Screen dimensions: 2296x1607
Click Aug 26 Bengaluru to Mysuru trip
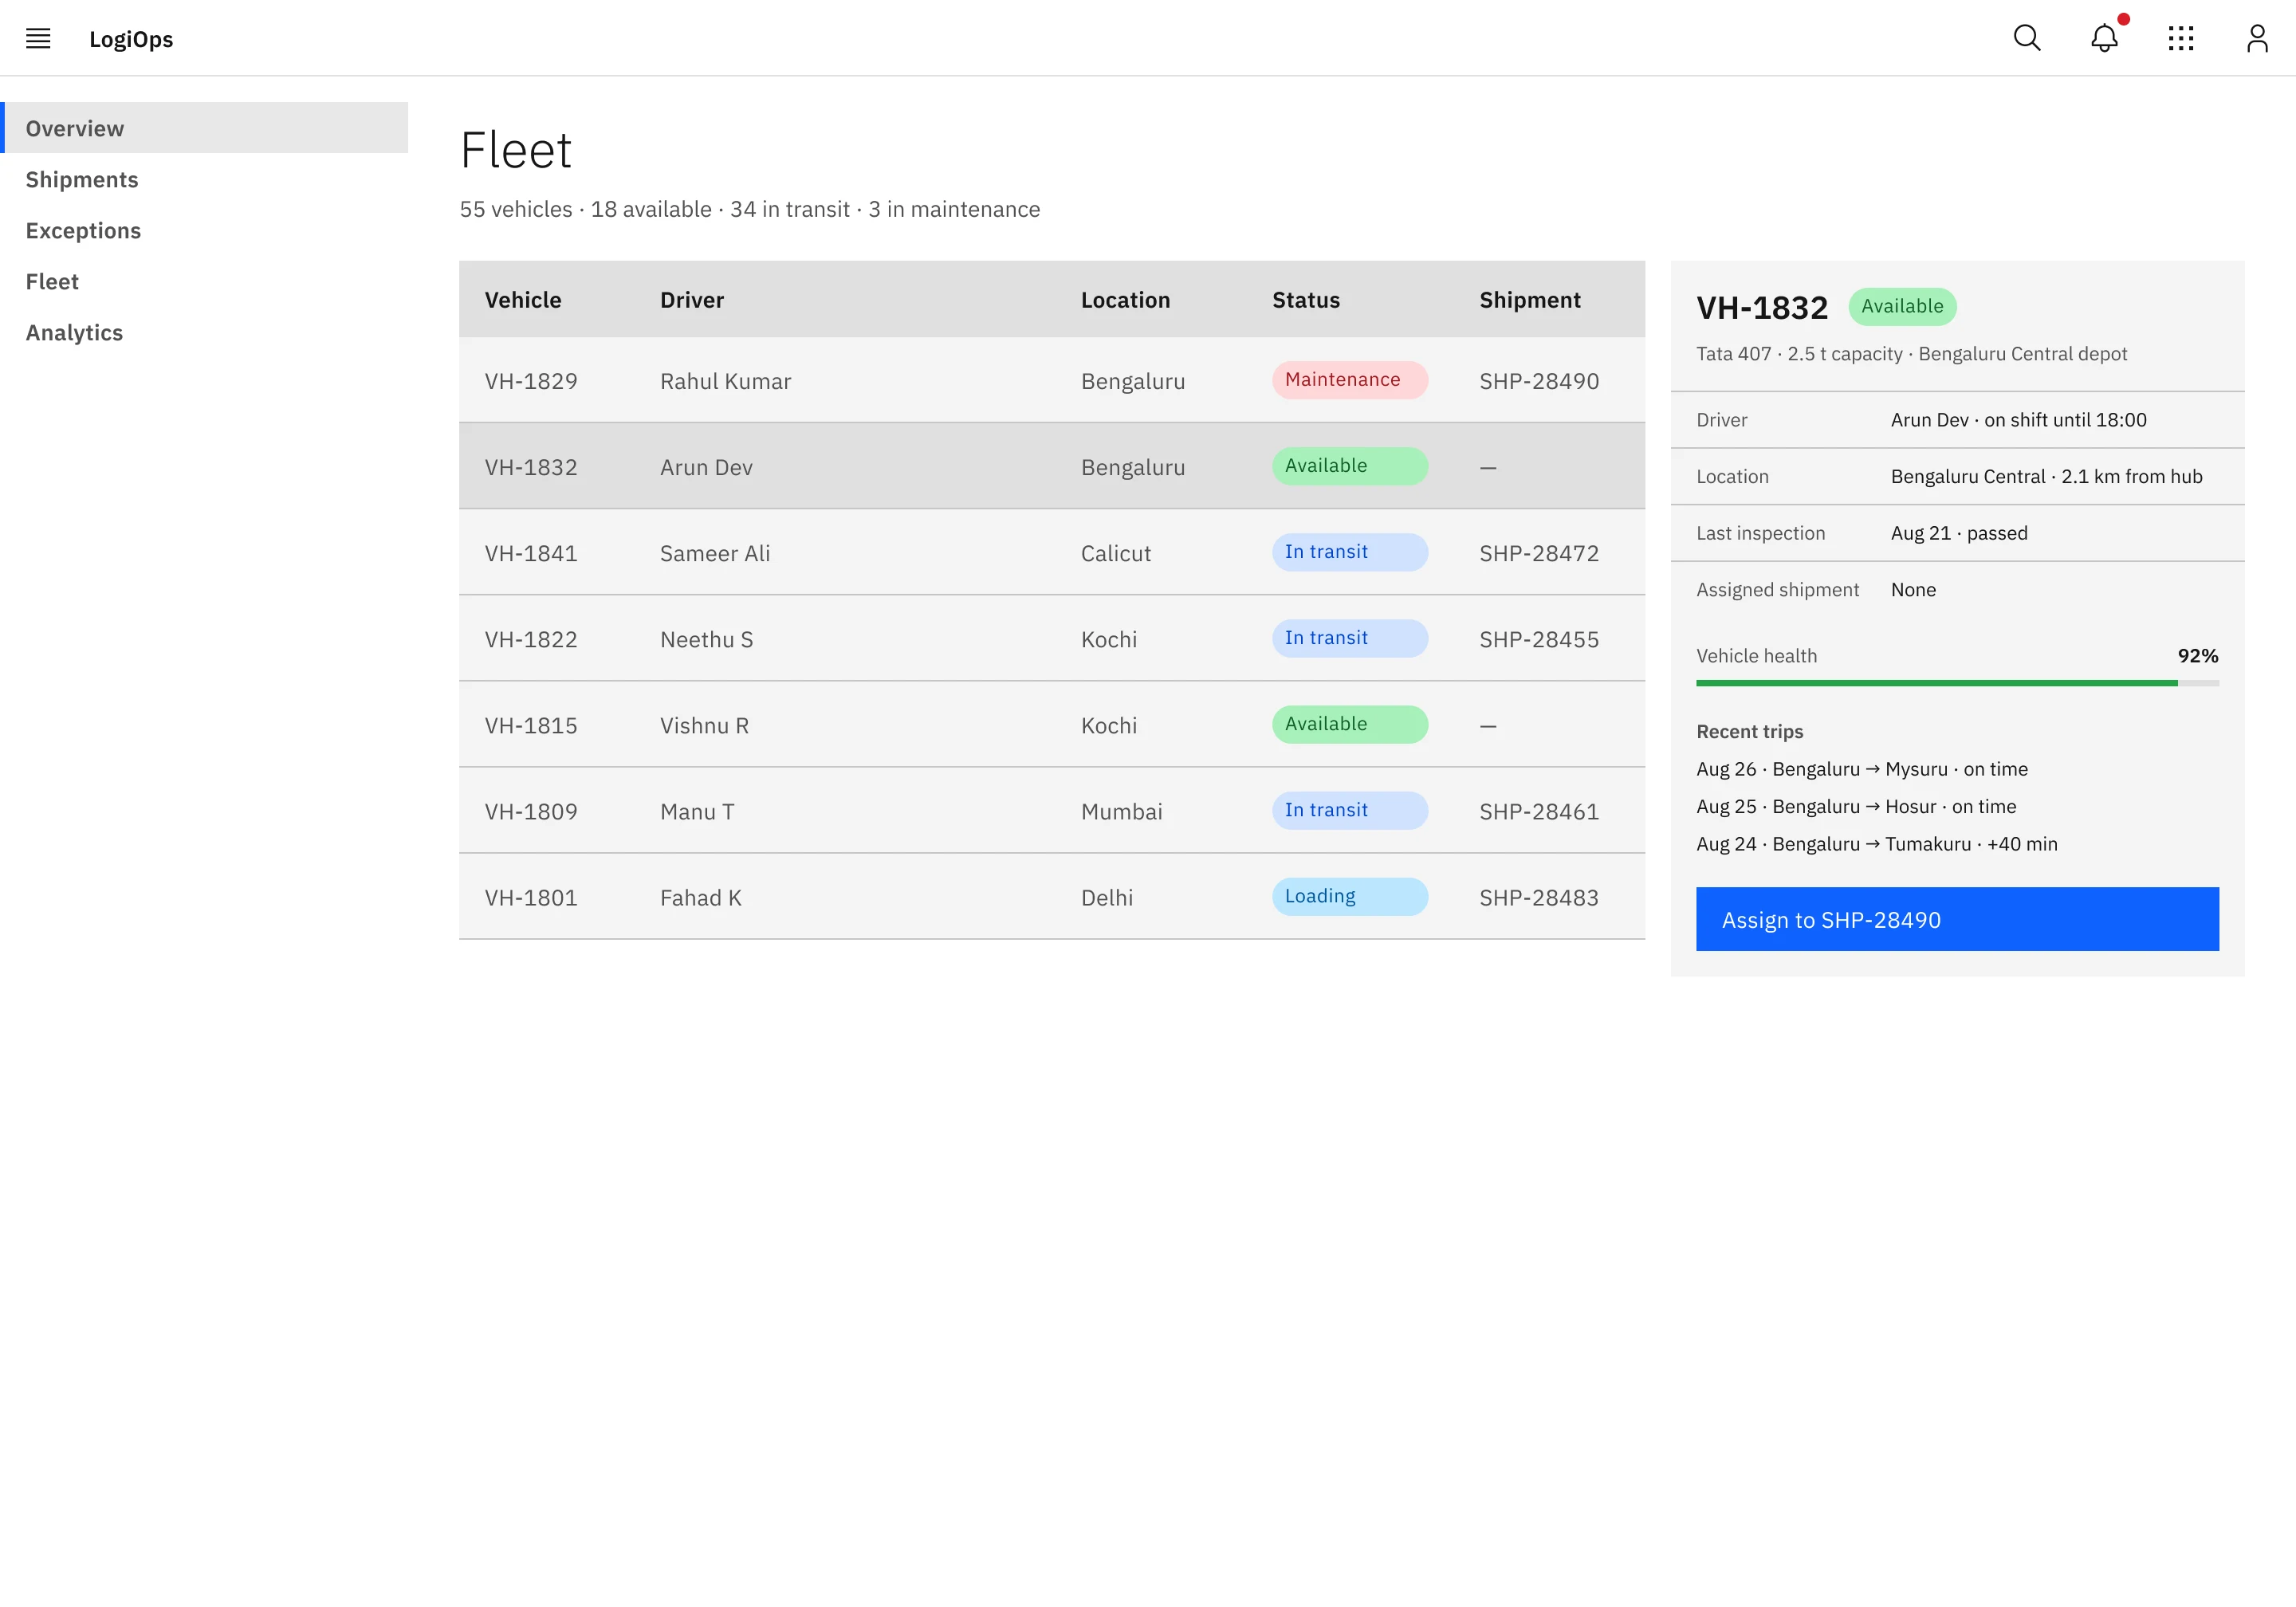click(x=1862, y=768)
